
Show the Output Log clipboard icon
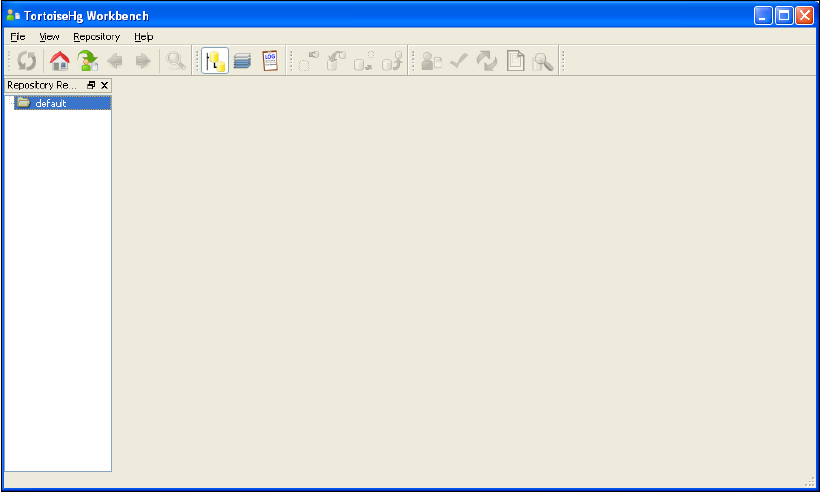[x=270, y=61]
